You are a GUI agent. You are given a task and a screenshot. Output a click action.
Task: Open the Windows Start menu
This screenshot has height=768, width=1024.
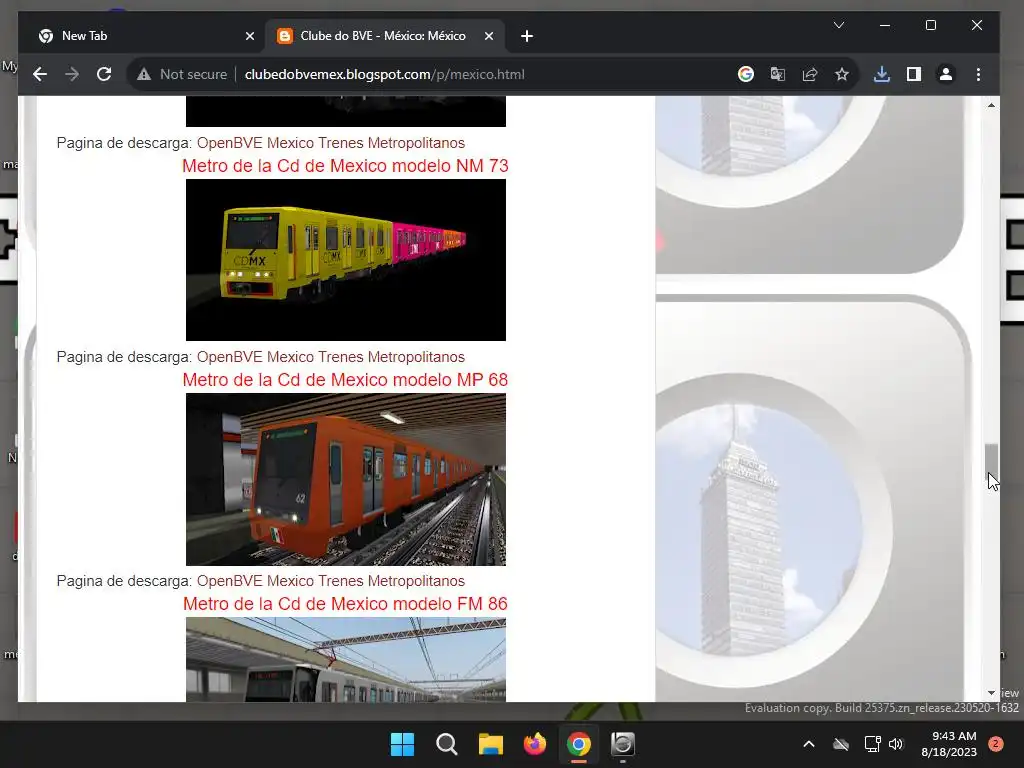click(402, 744)
